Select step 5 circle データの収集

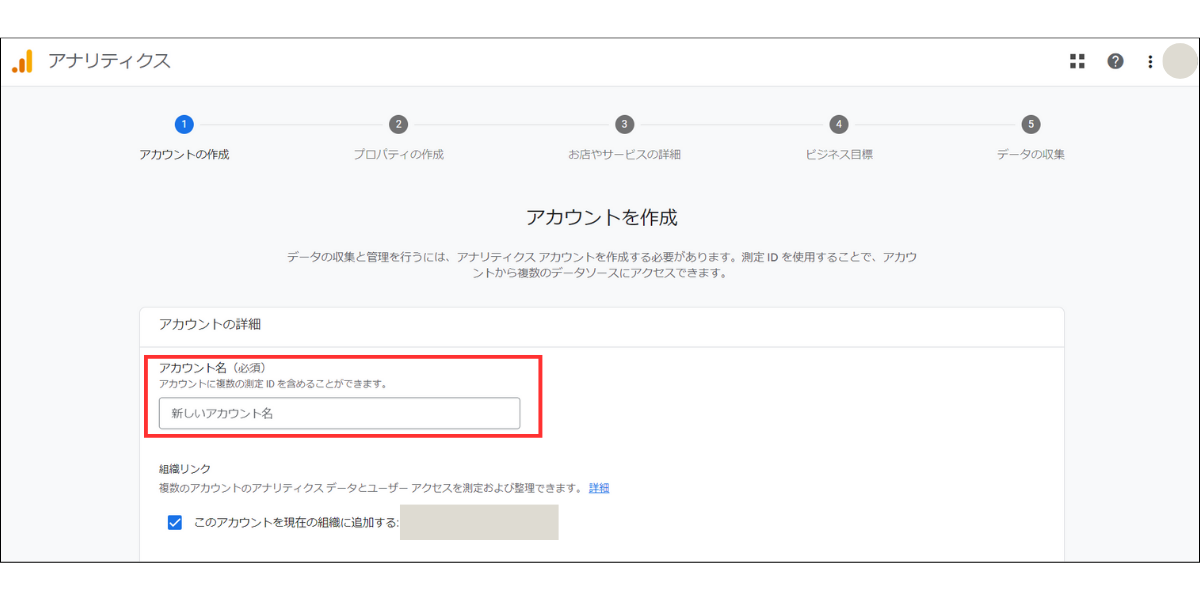[1030, 124]
